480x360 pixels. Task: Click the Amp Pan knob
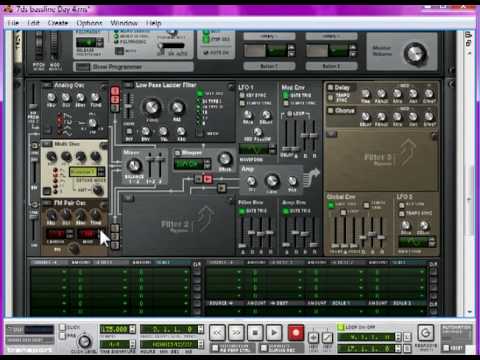(292, 181)
